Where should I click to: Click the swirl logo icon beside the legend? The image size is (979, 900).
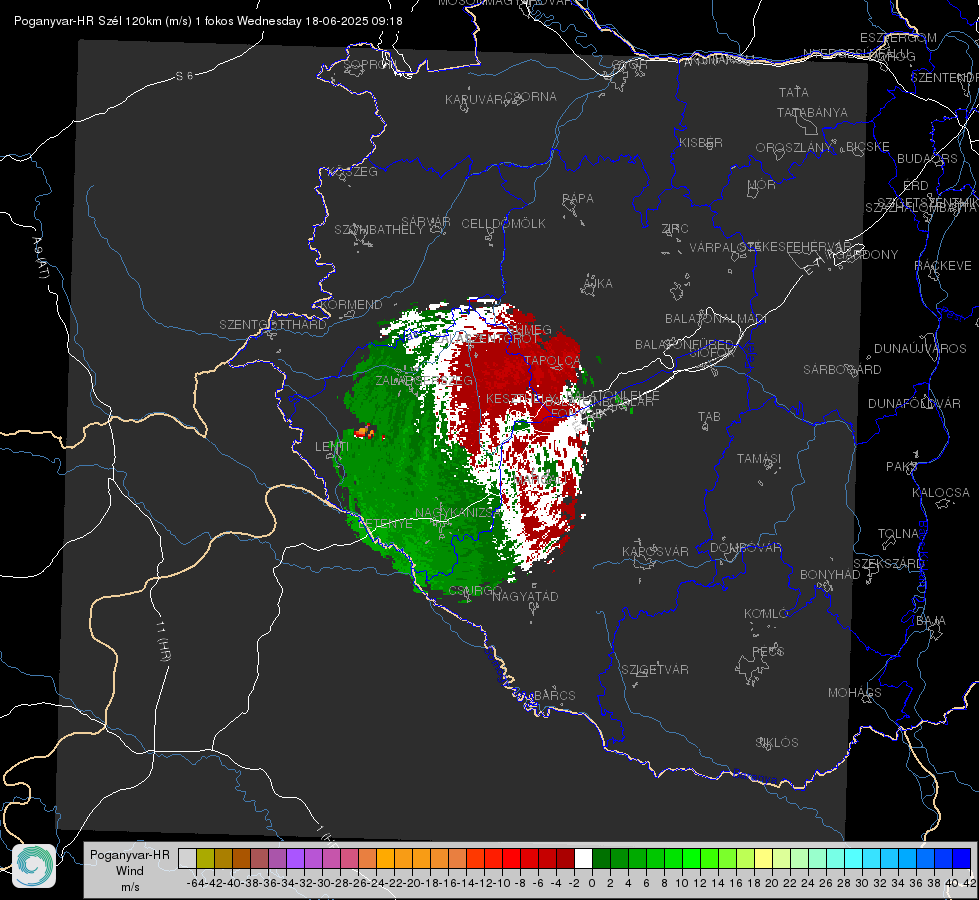pyautogui.click(x=34, y=866)
